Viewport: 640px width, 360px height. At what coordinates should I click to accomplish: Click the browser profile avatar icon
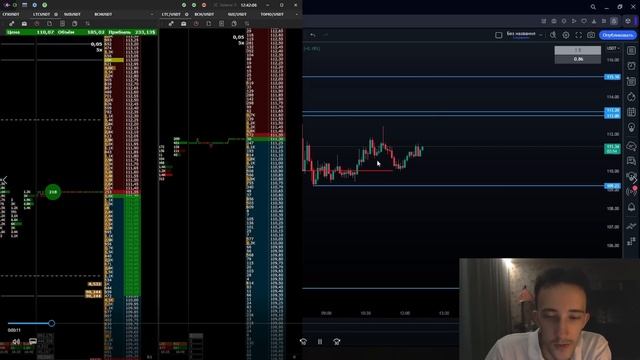[x=628, y=21]
